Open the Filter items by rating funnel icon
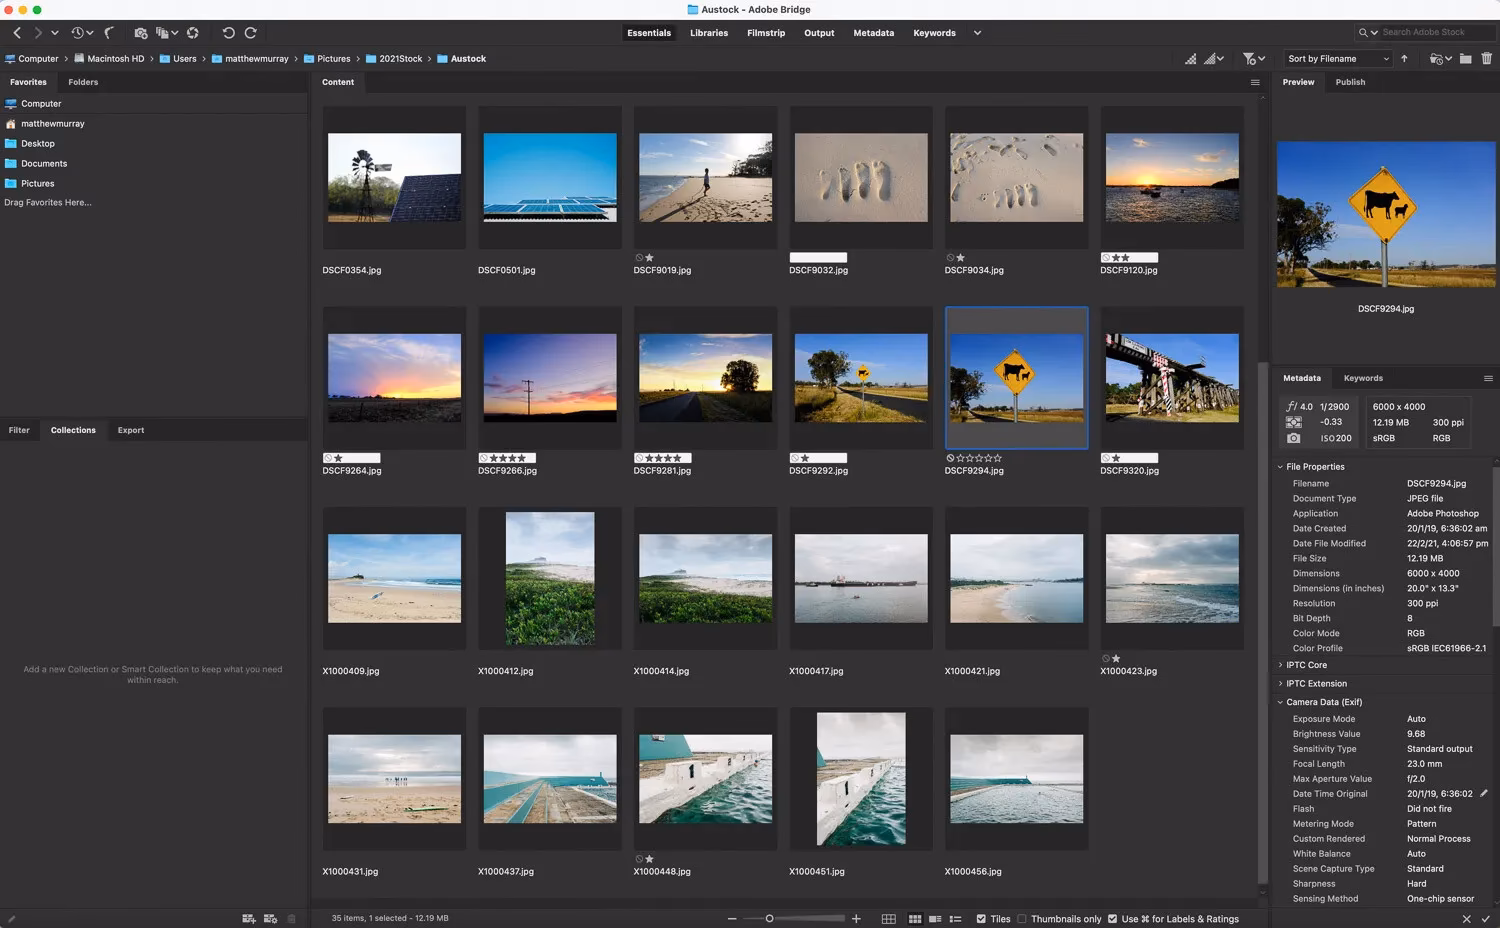This screenshot has height=928, width=1500. [1250, 58]
